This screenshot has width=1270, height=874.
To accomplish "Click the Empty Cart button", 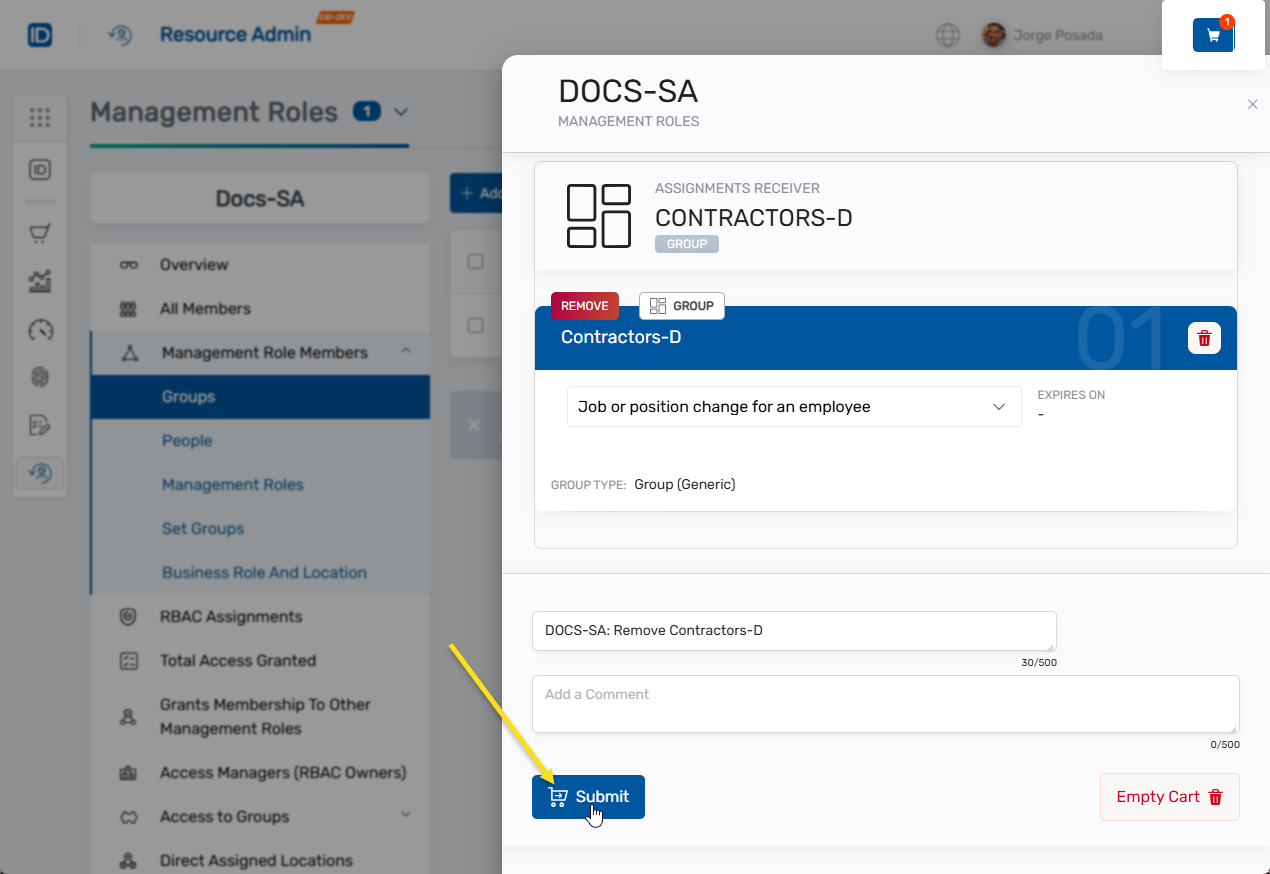I will (x=1169, y=797).
